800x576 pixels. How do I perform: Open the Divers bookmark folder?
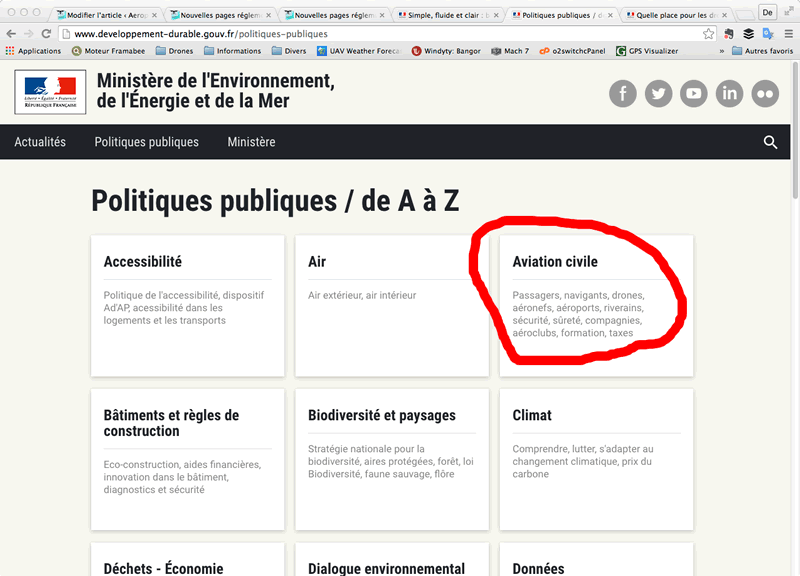[289, 51]
